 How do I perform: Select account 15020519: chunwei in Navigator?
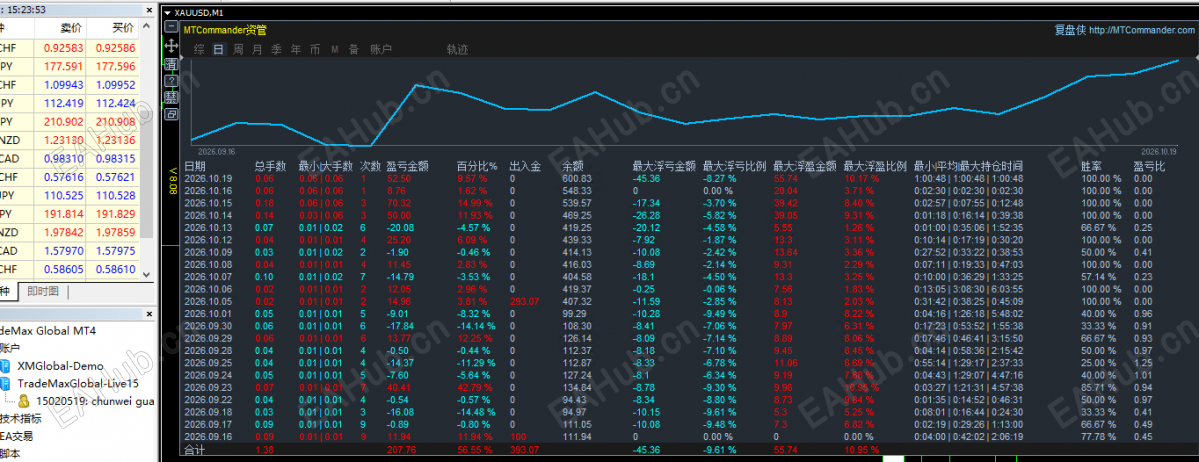[x=95, y=401]
